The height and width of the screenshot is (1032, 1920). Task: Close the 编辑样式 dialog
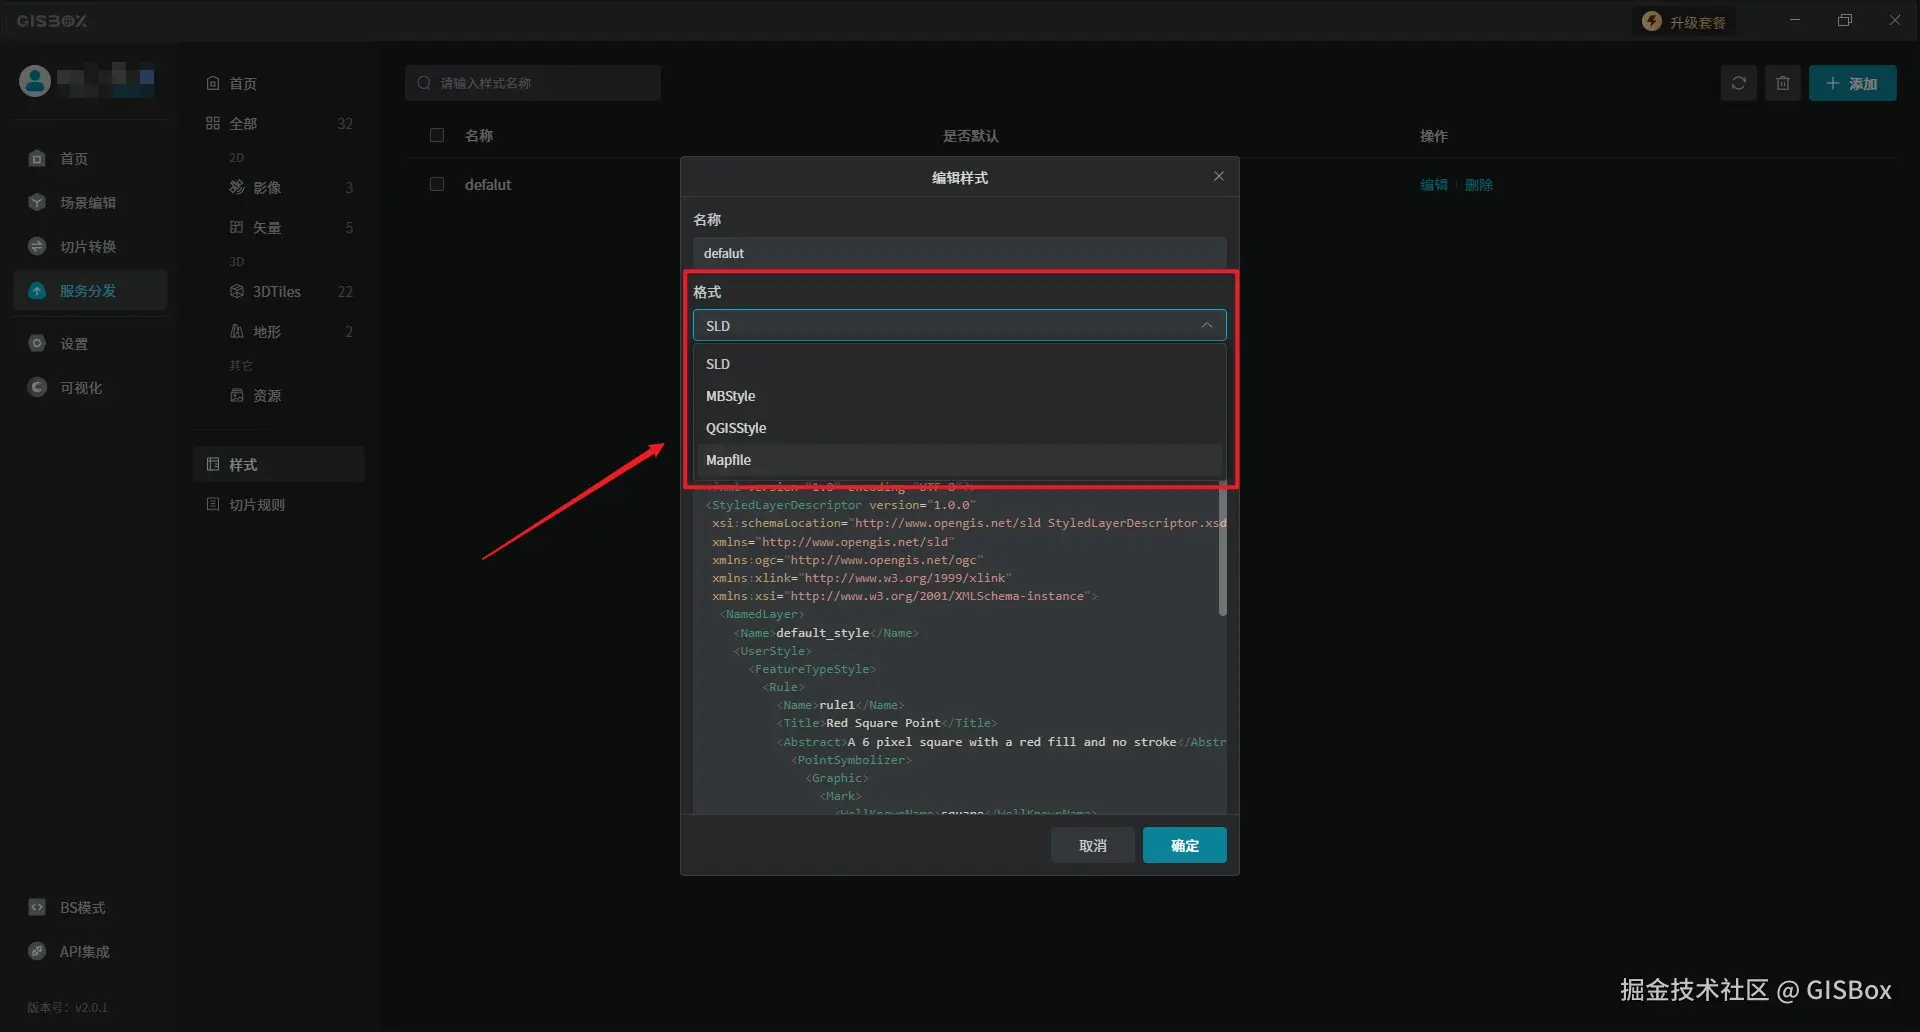[x=1218, y=176]
